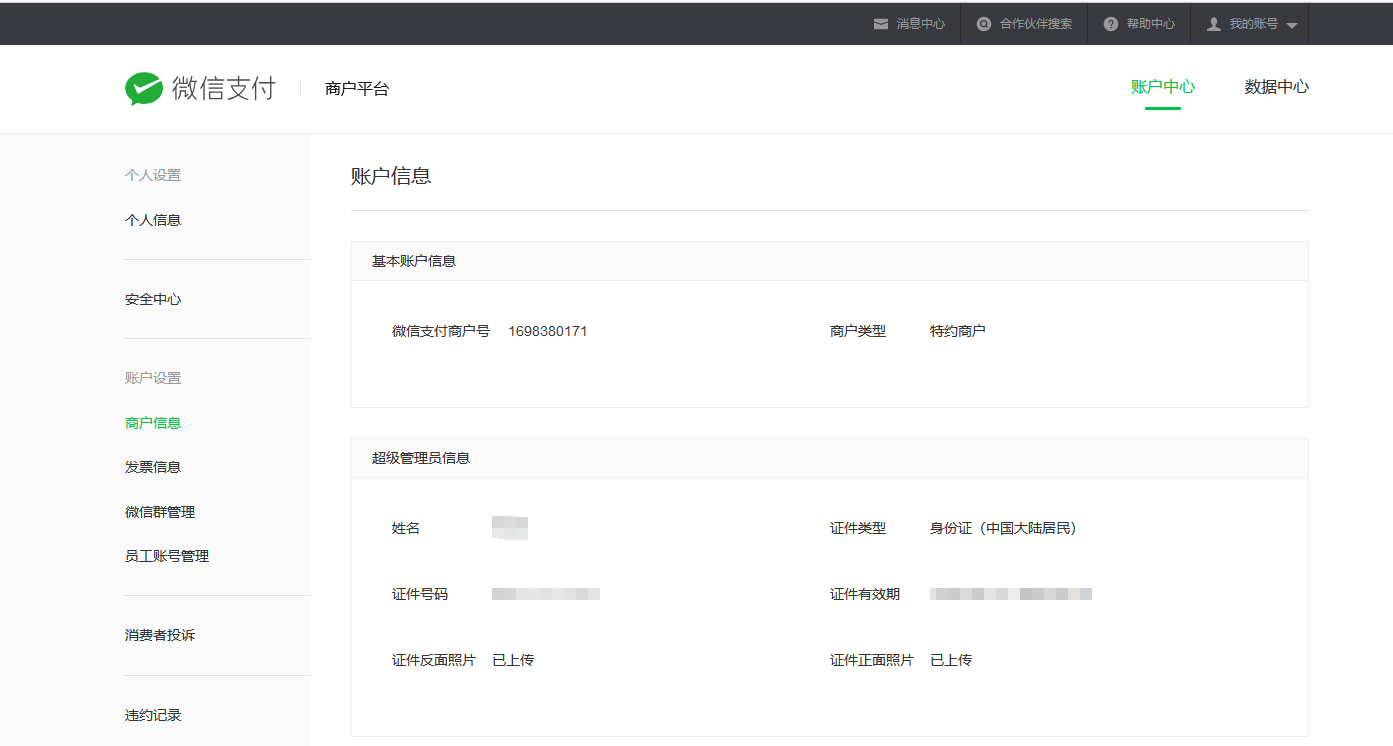Click the 证件正面照片 label
This screenshot has height=746, width=1393.
pos(872,660)
